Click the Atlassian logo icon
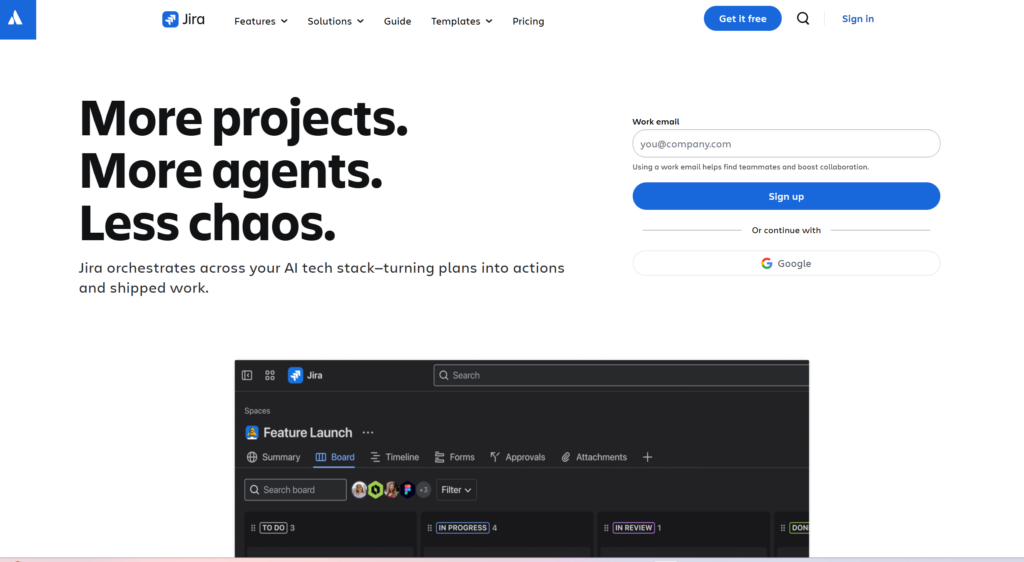This screenshot has height=562, width=1024. (x=15, y=18)
